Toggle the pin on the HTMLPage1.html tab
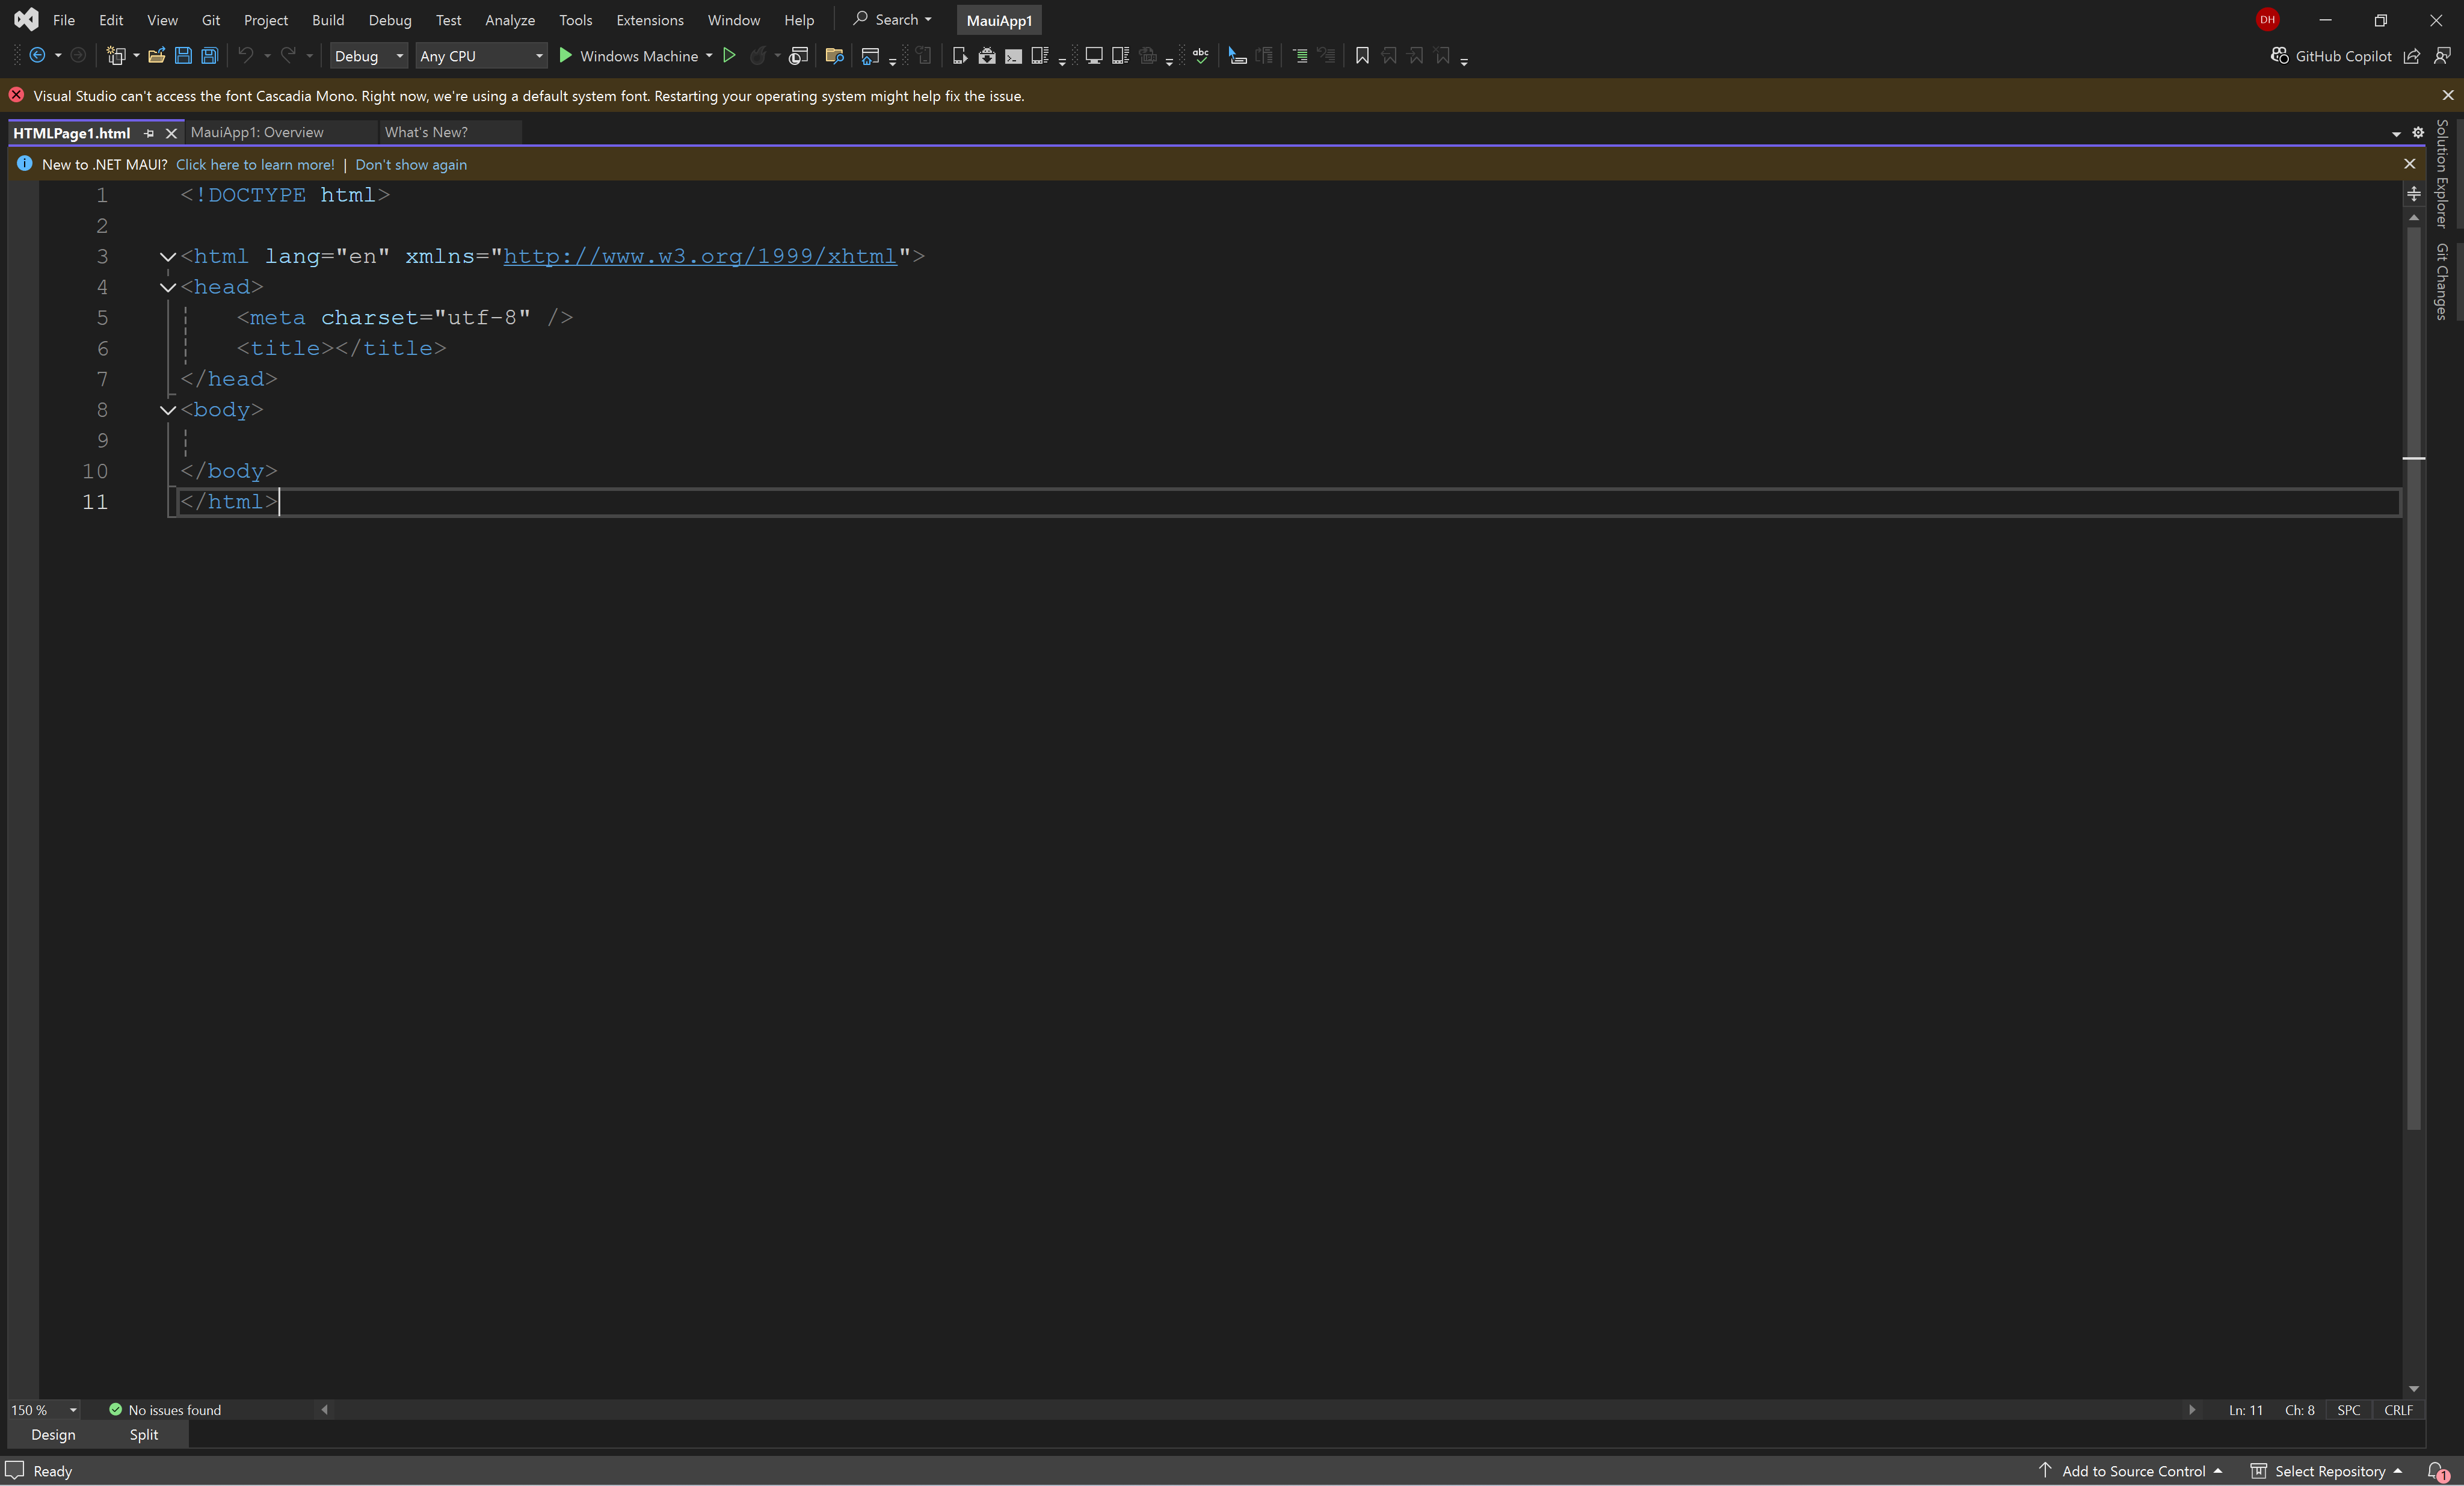The width and height of the screenshot is (2464, 1486). pos(149,133)
